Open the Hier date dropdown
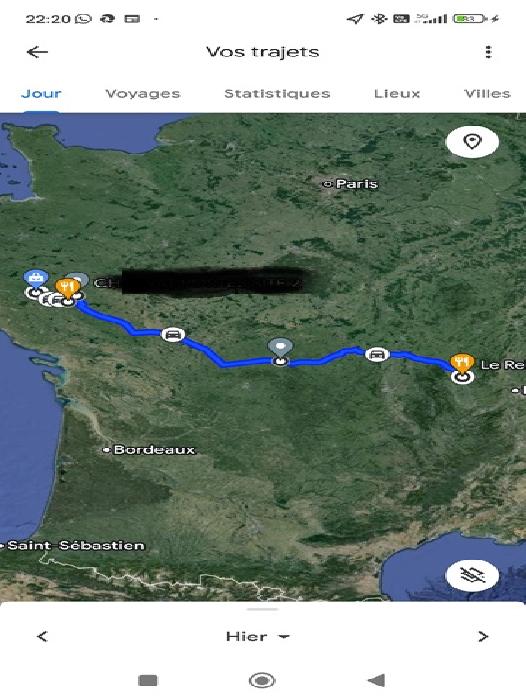The height and width of the screenshot is (700, 526). [258, 636]
